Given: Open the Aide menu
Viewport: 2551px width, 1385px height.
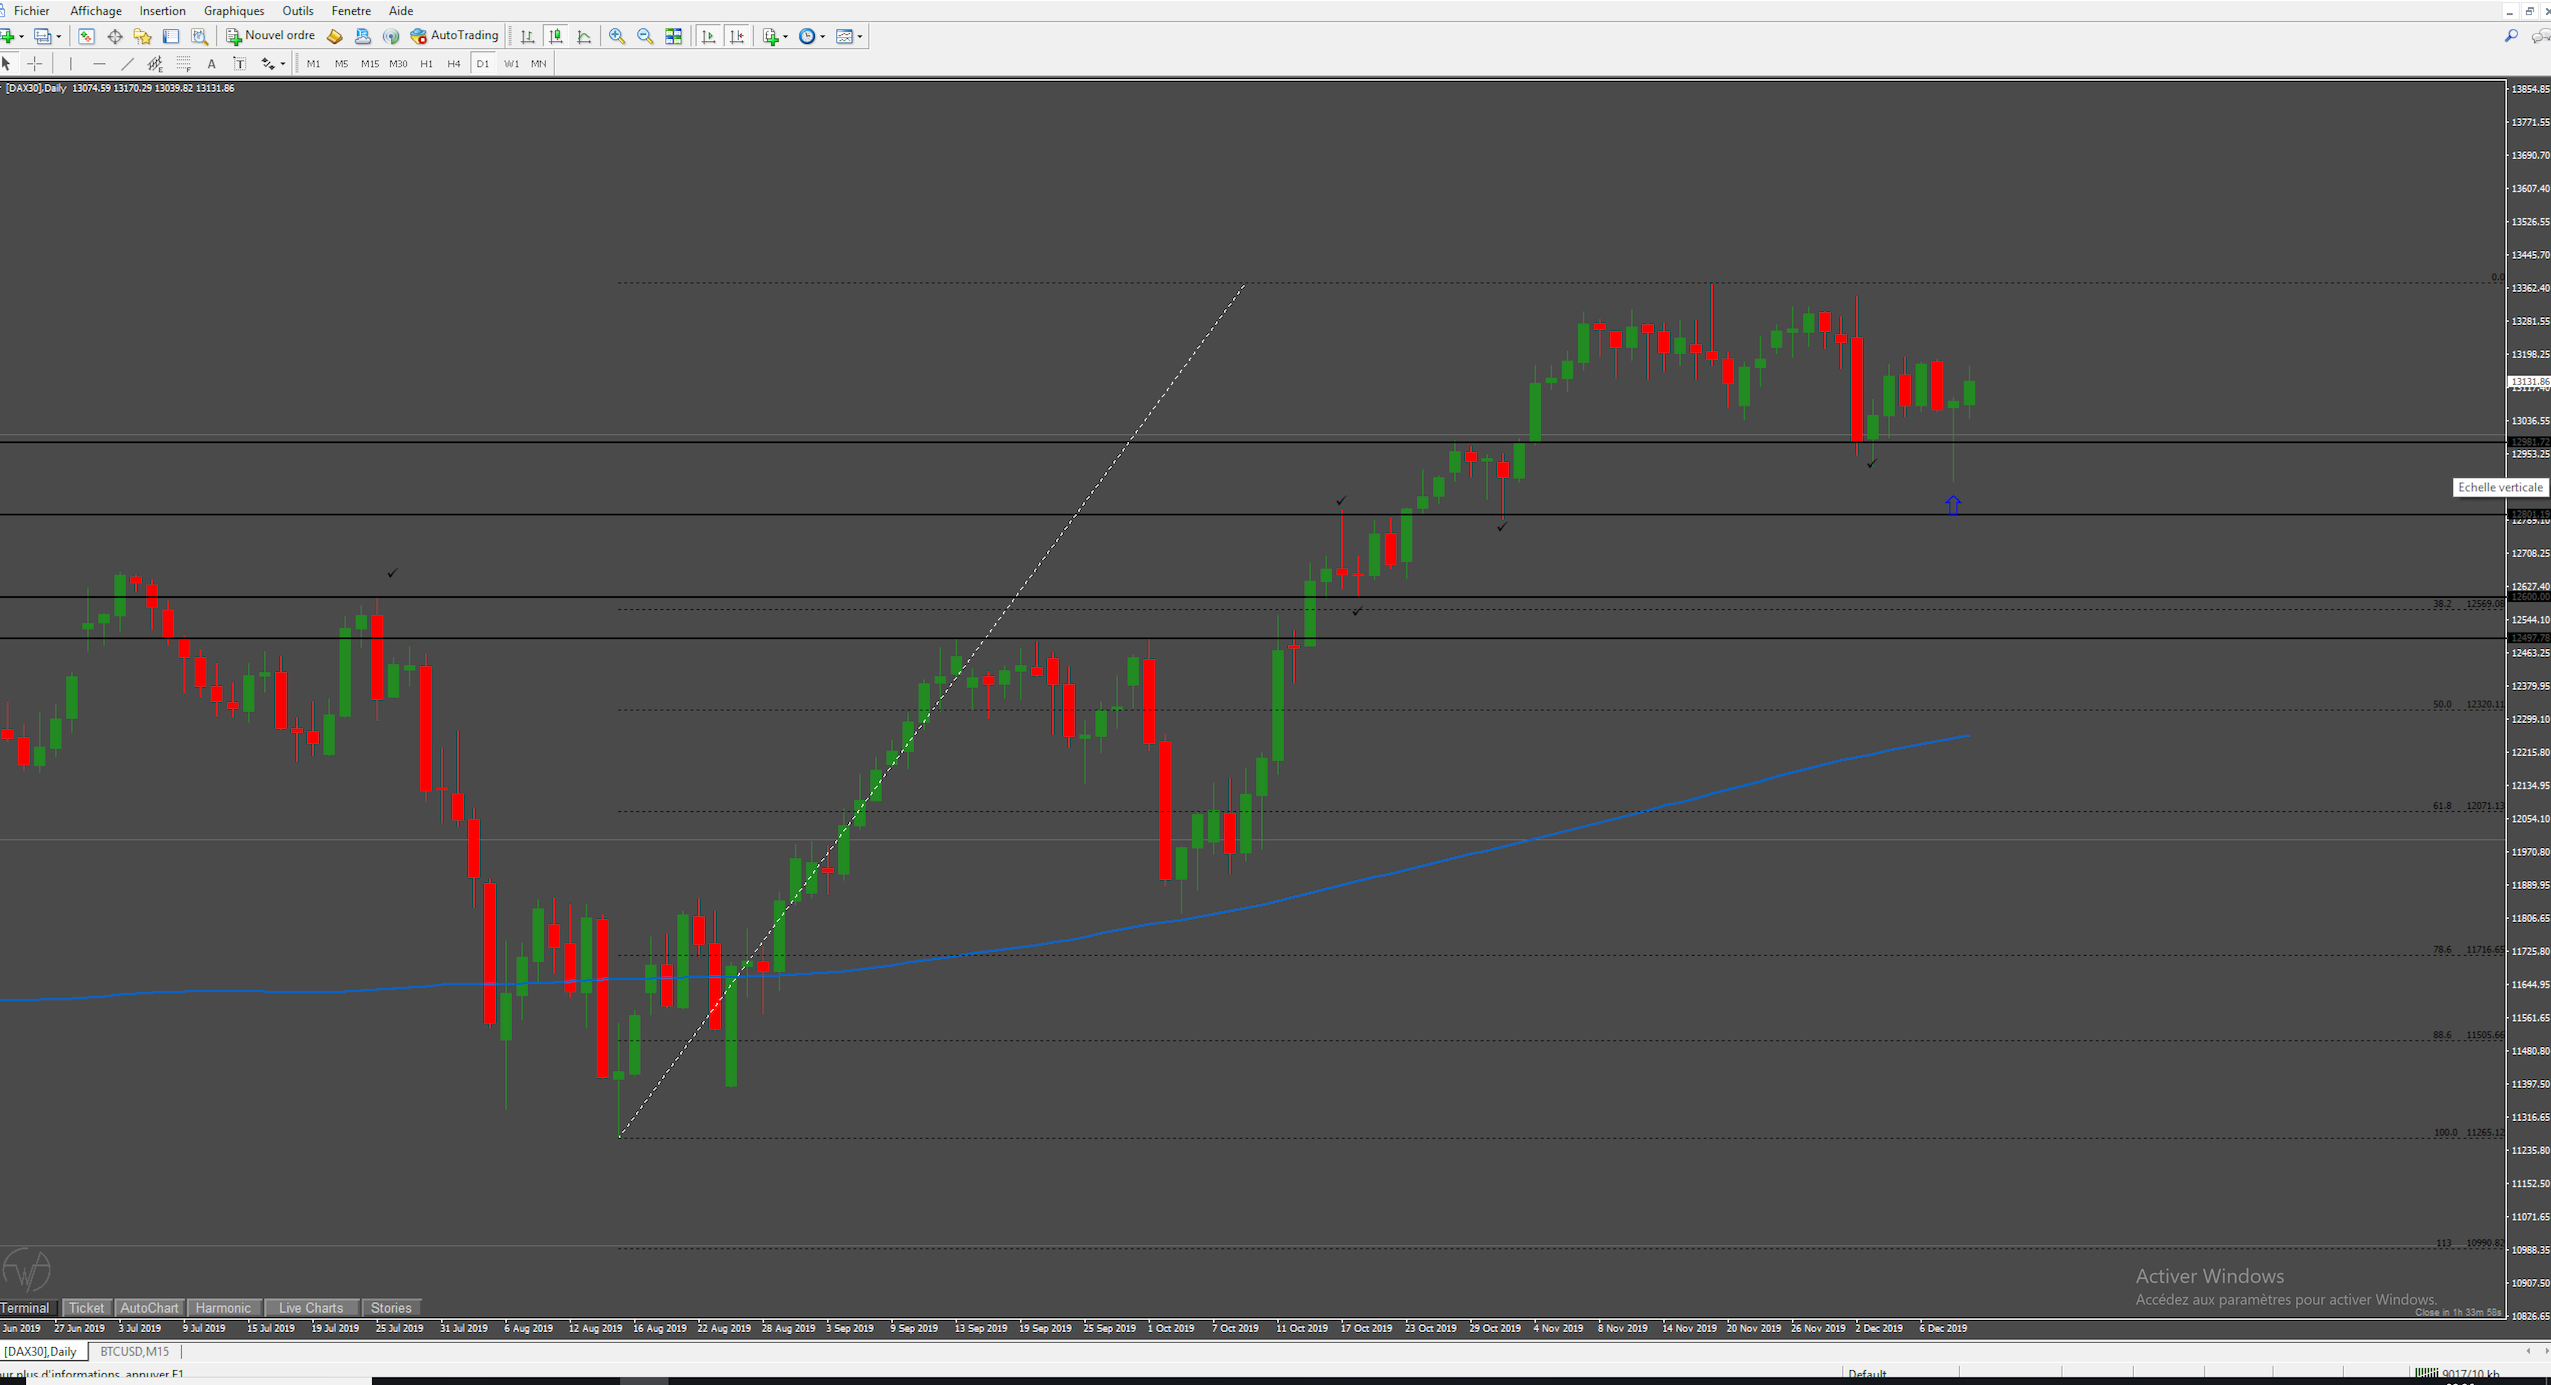Looking at the screenshot, I should (x=401, y=11).
